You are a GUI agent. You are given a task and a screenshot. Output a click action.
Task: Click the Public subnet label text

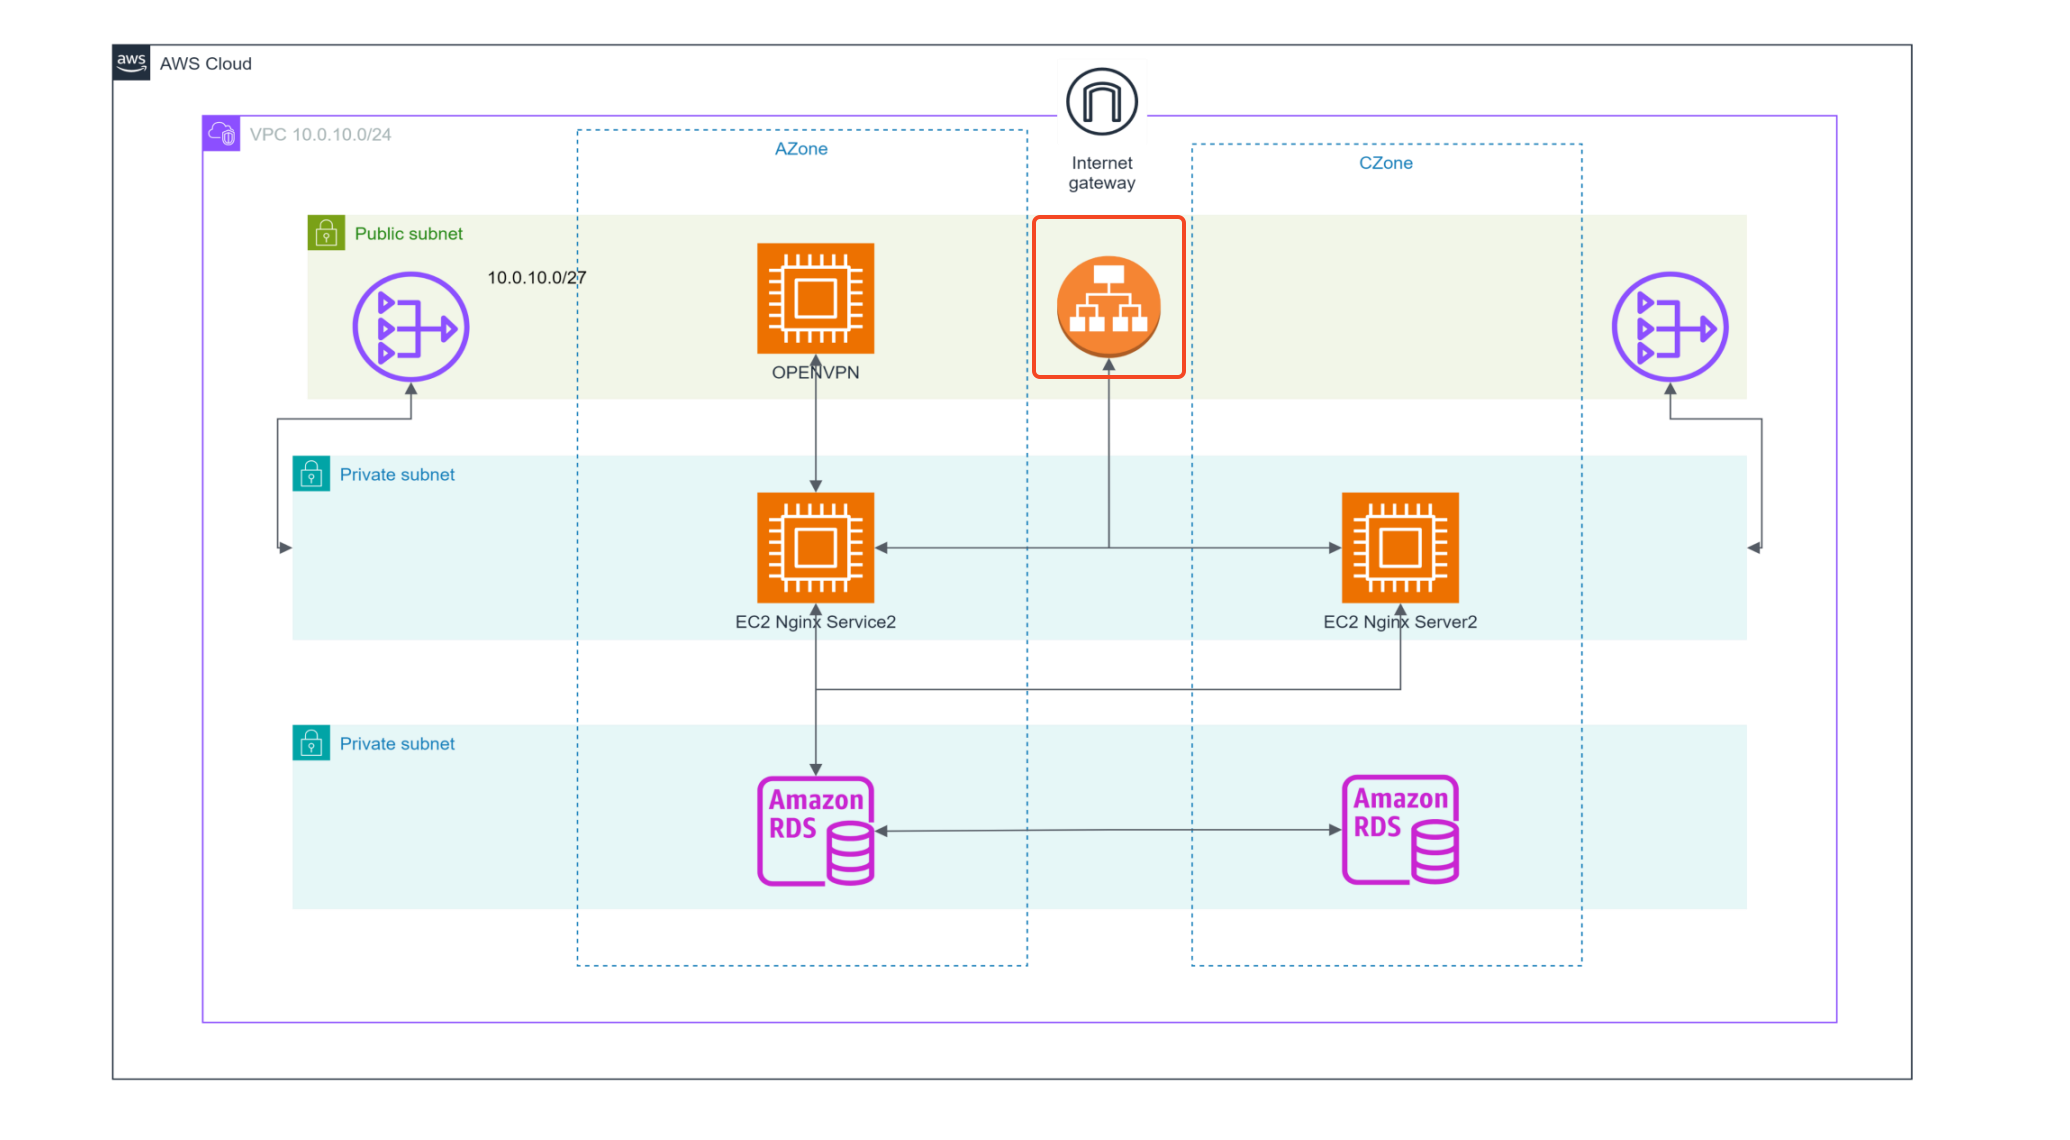pyautogui.click(x=408, y=233)
